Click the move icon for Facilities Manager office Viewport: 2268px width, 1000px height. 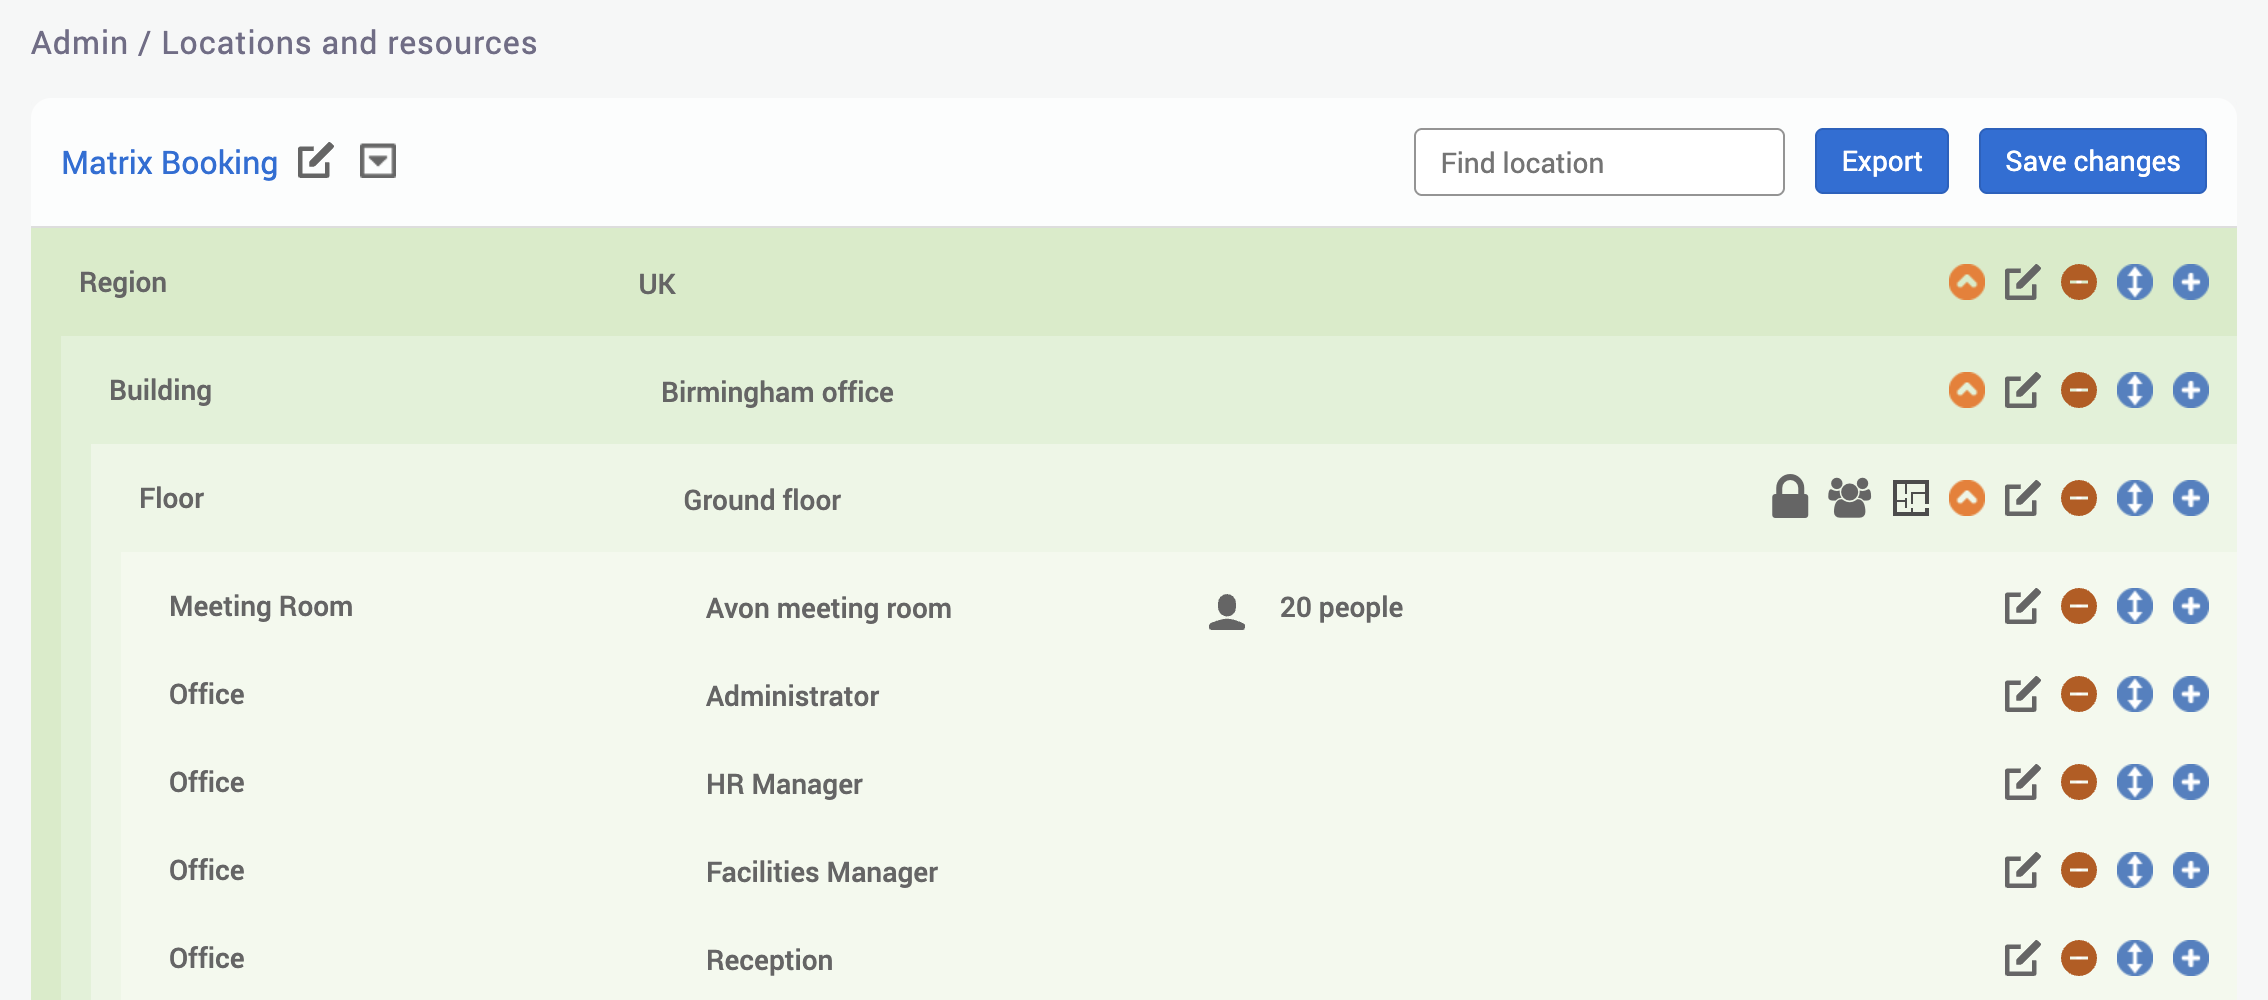[2134, 870]
